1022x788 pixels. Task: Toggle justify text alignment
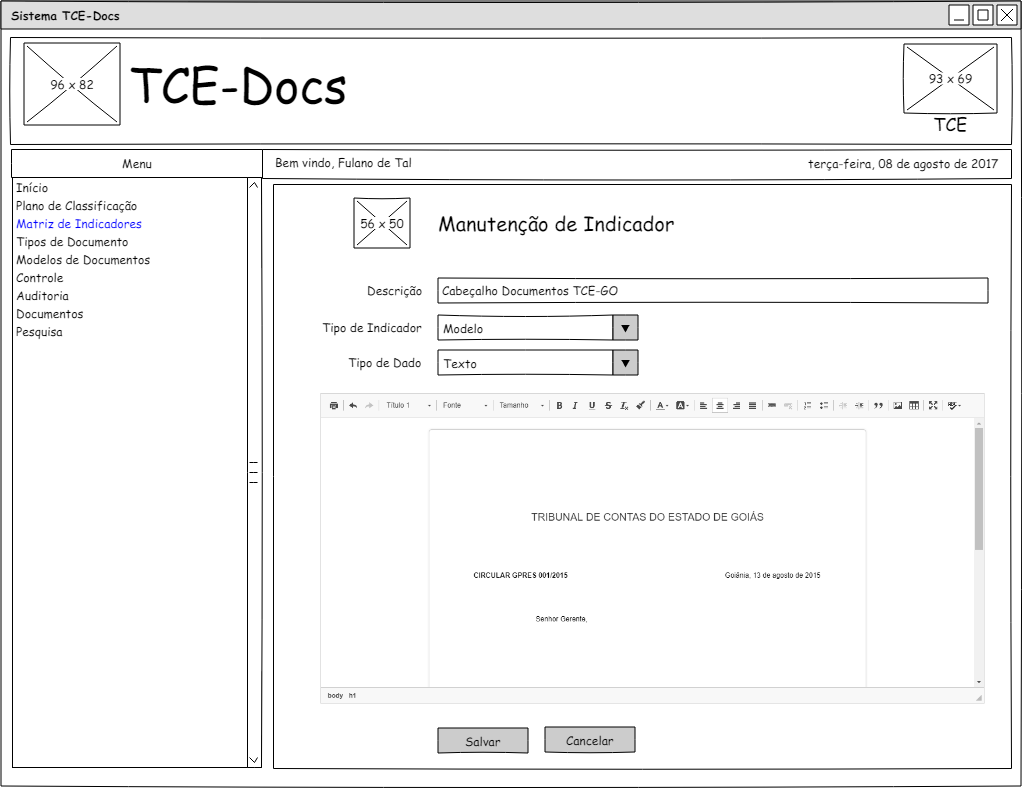click(x=752, y=406)
